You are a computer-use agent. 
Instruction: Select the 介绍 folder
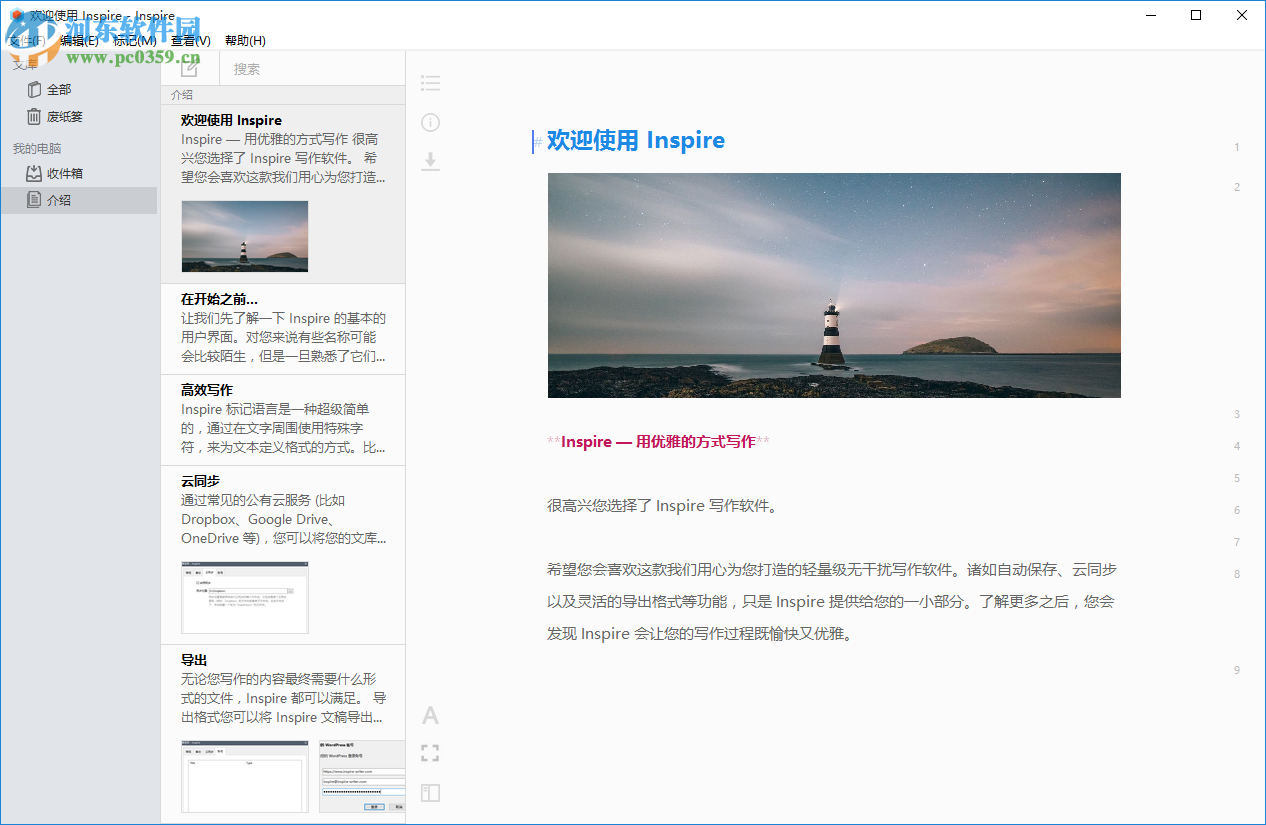point(79,200)
